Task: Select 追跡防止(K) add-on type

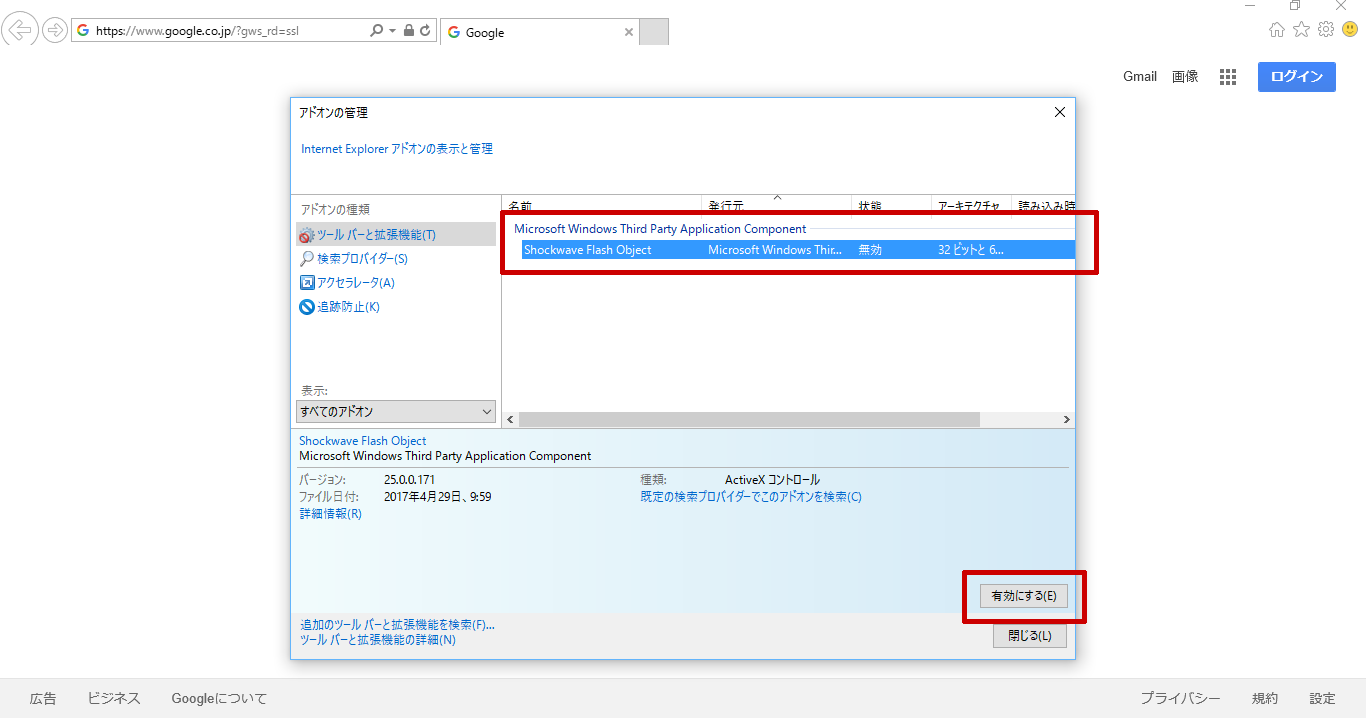Action: click(339, 307)
